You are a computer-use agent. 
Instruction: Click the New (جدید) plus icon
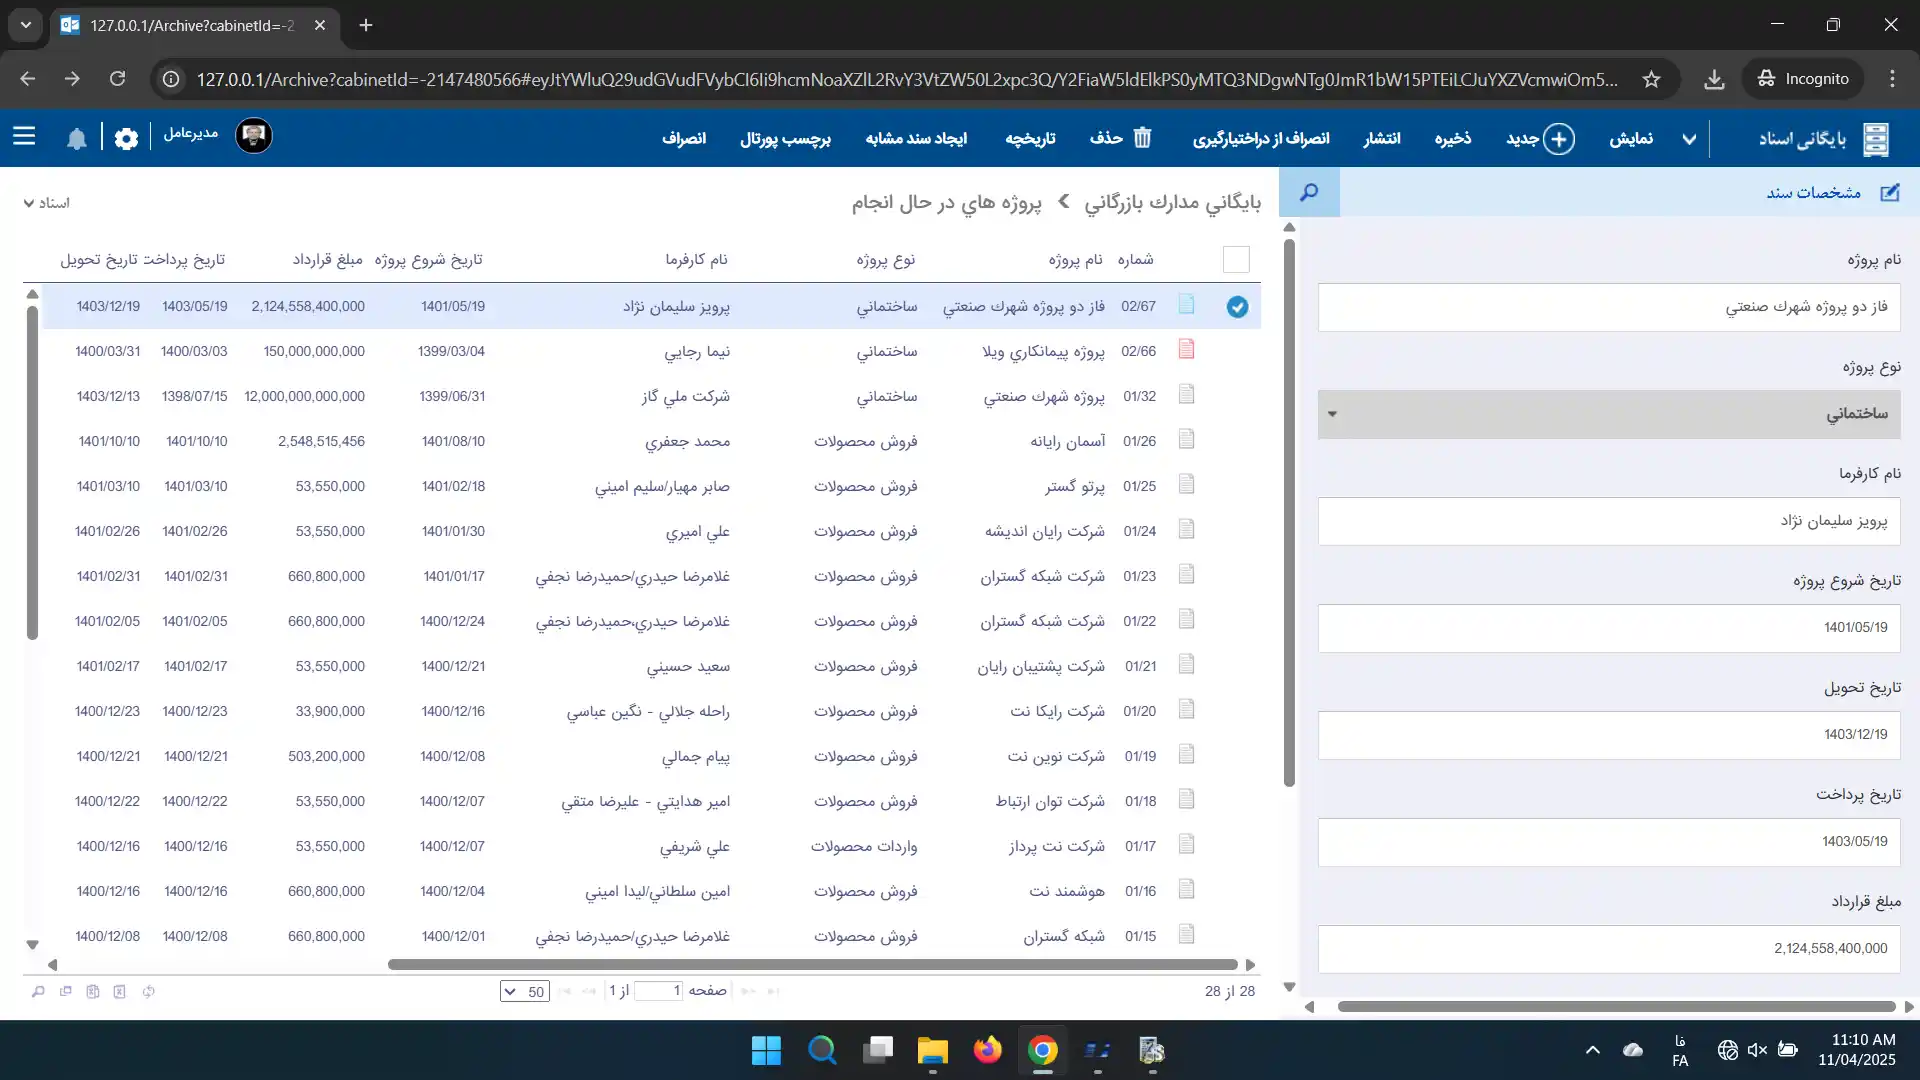click(1558, 139)
